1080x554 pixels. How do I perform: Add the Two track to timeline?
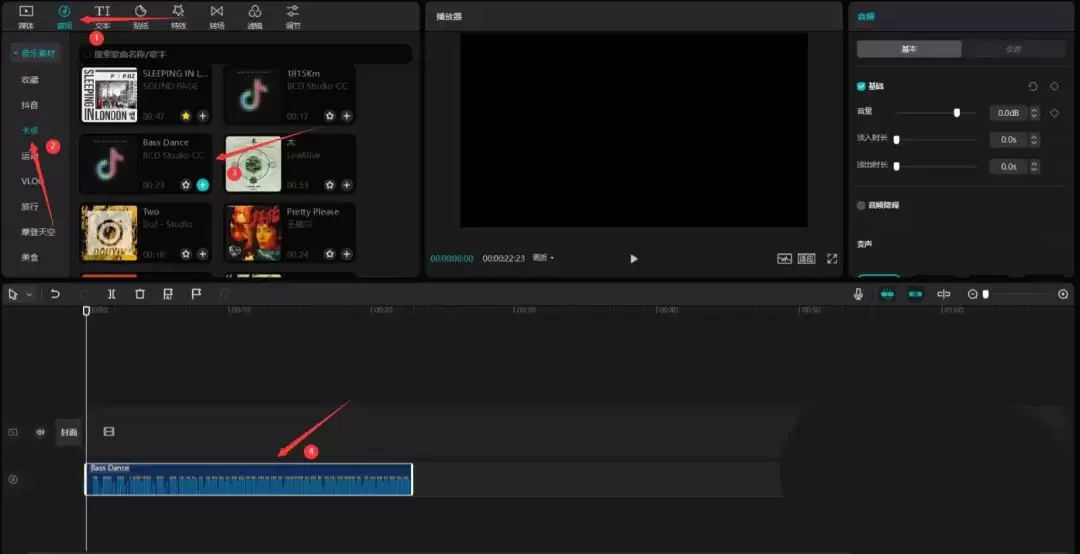pos(202,254)
